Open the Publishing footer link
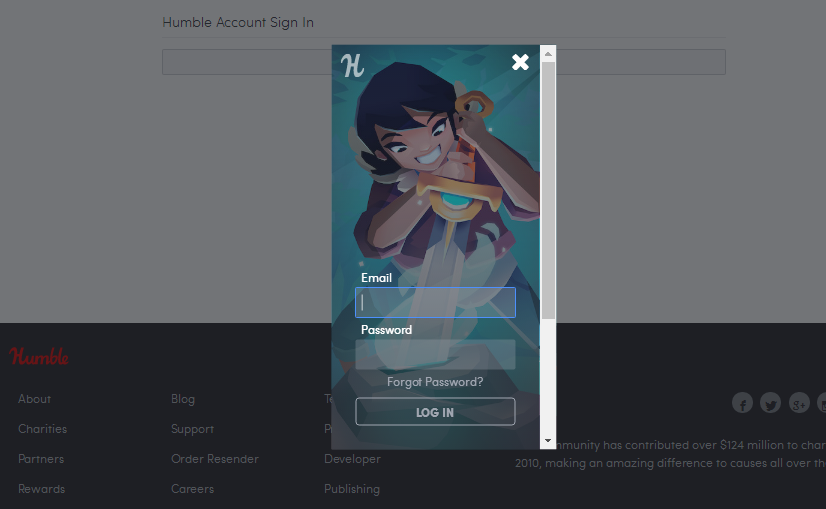The height and width of the screenshot is (509, 826). click(352, 489)
